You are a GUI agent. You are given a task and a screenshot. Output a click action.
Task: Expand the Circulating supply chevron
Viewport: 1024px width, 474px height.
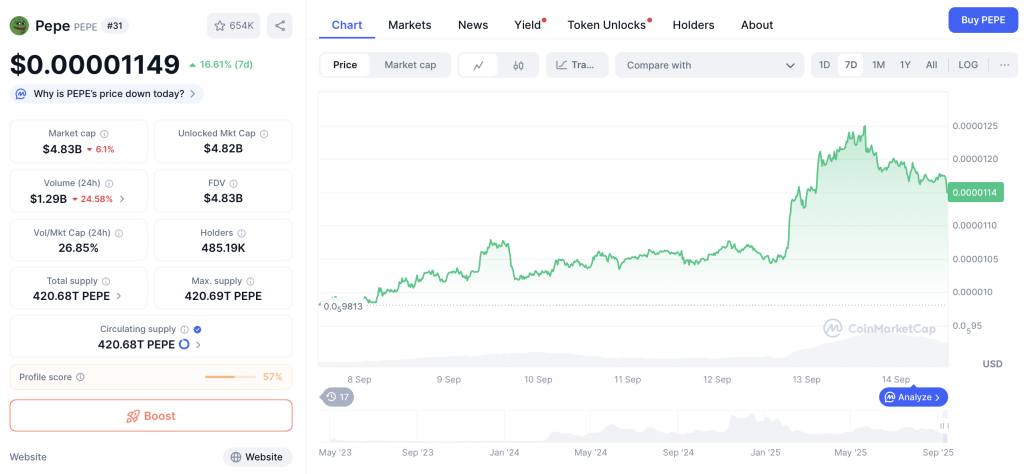[199, 345]
